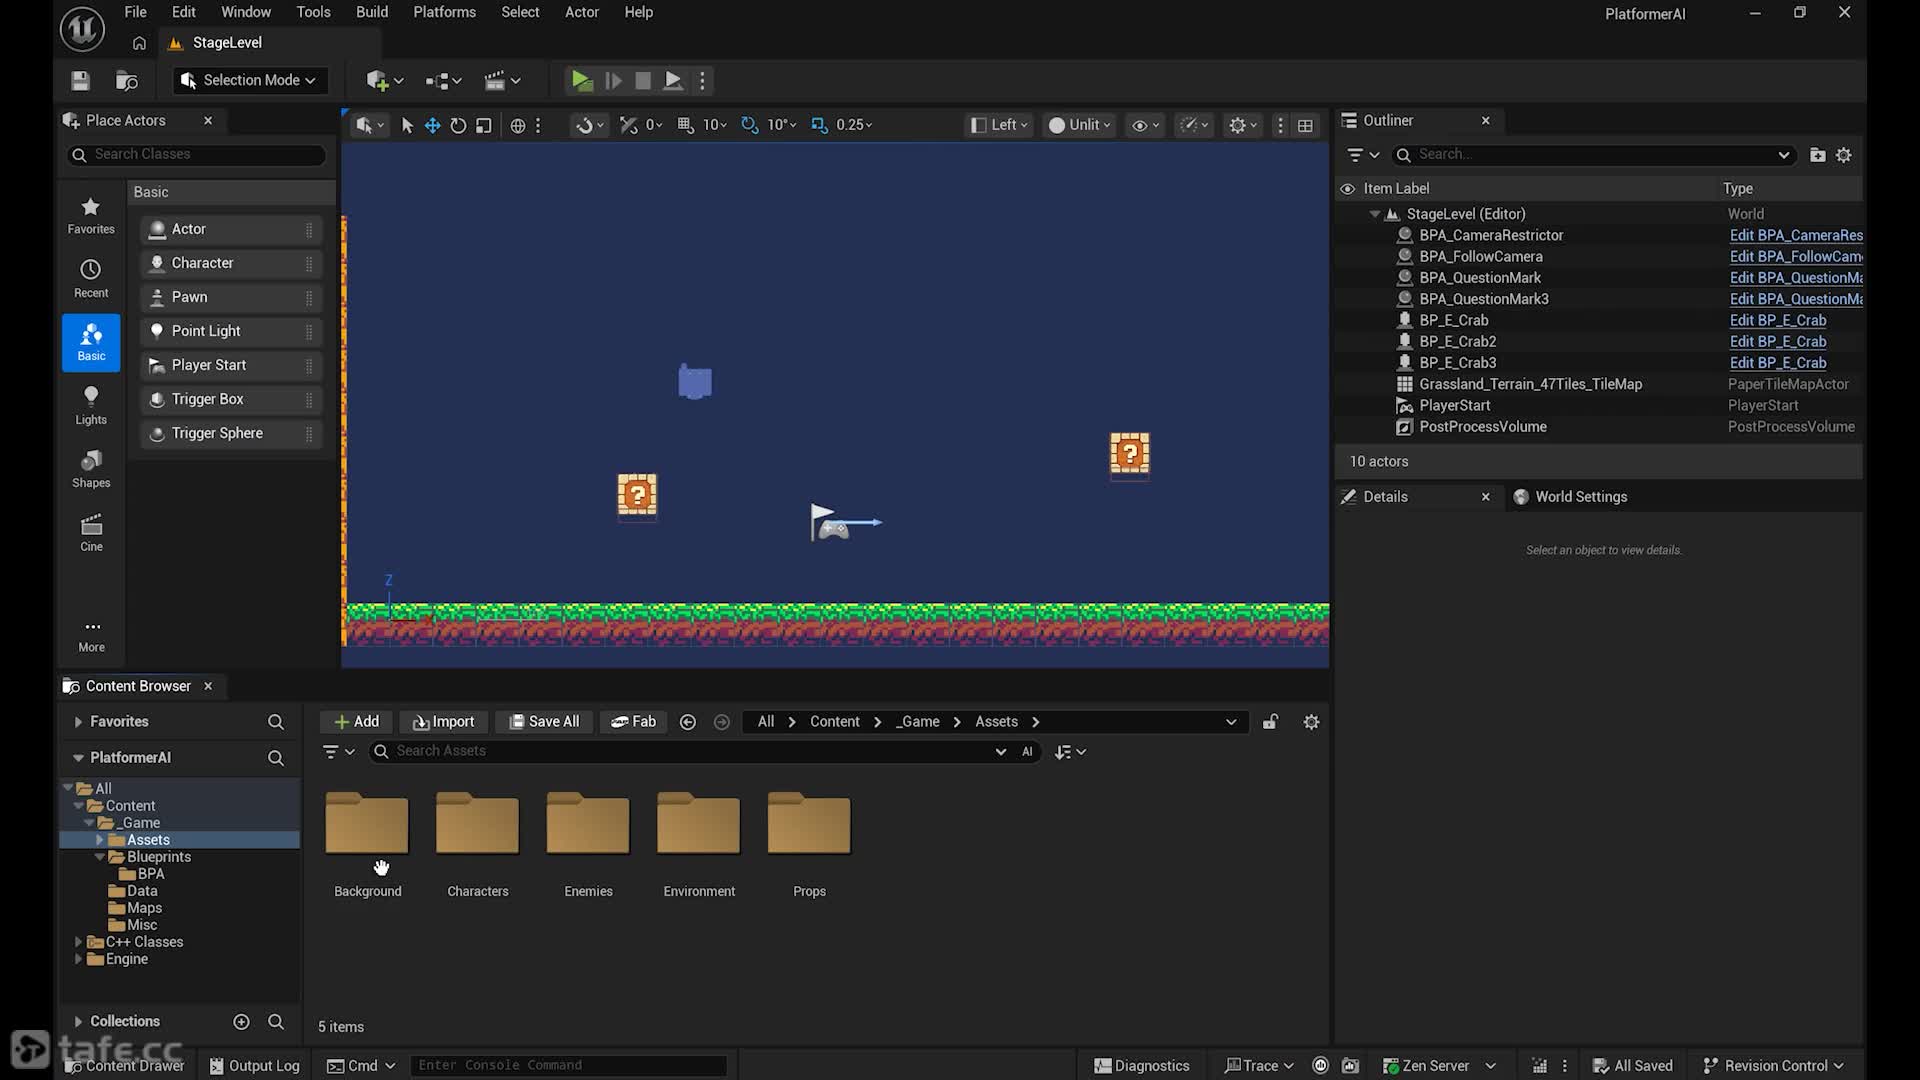Toggle rotation snapping icon

pos(750,125)
